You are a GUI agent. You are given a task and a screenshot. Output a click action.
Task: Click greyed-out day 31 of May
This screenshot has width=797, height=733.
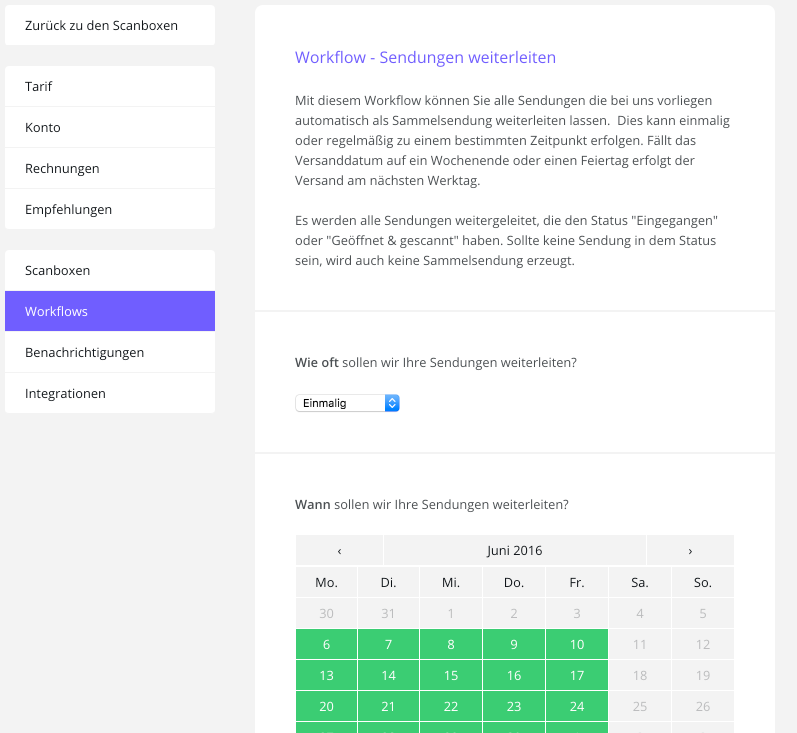point(388,614)
